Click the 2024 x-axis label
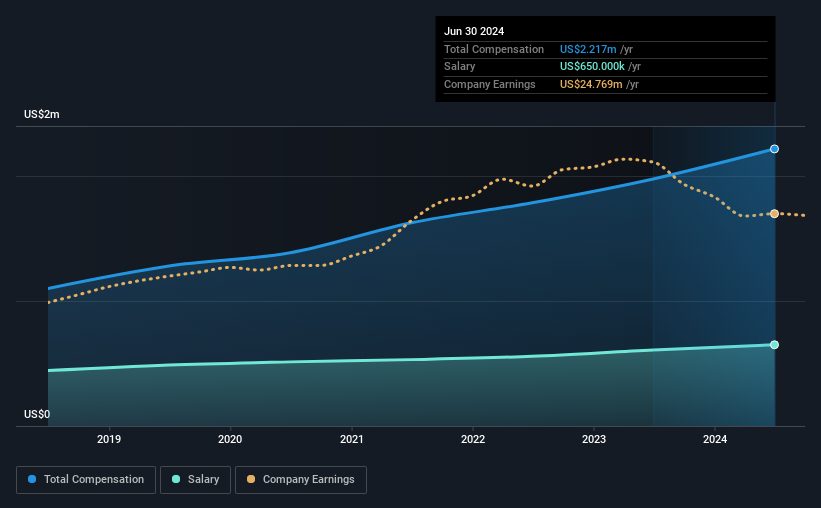 pos(715,439)
